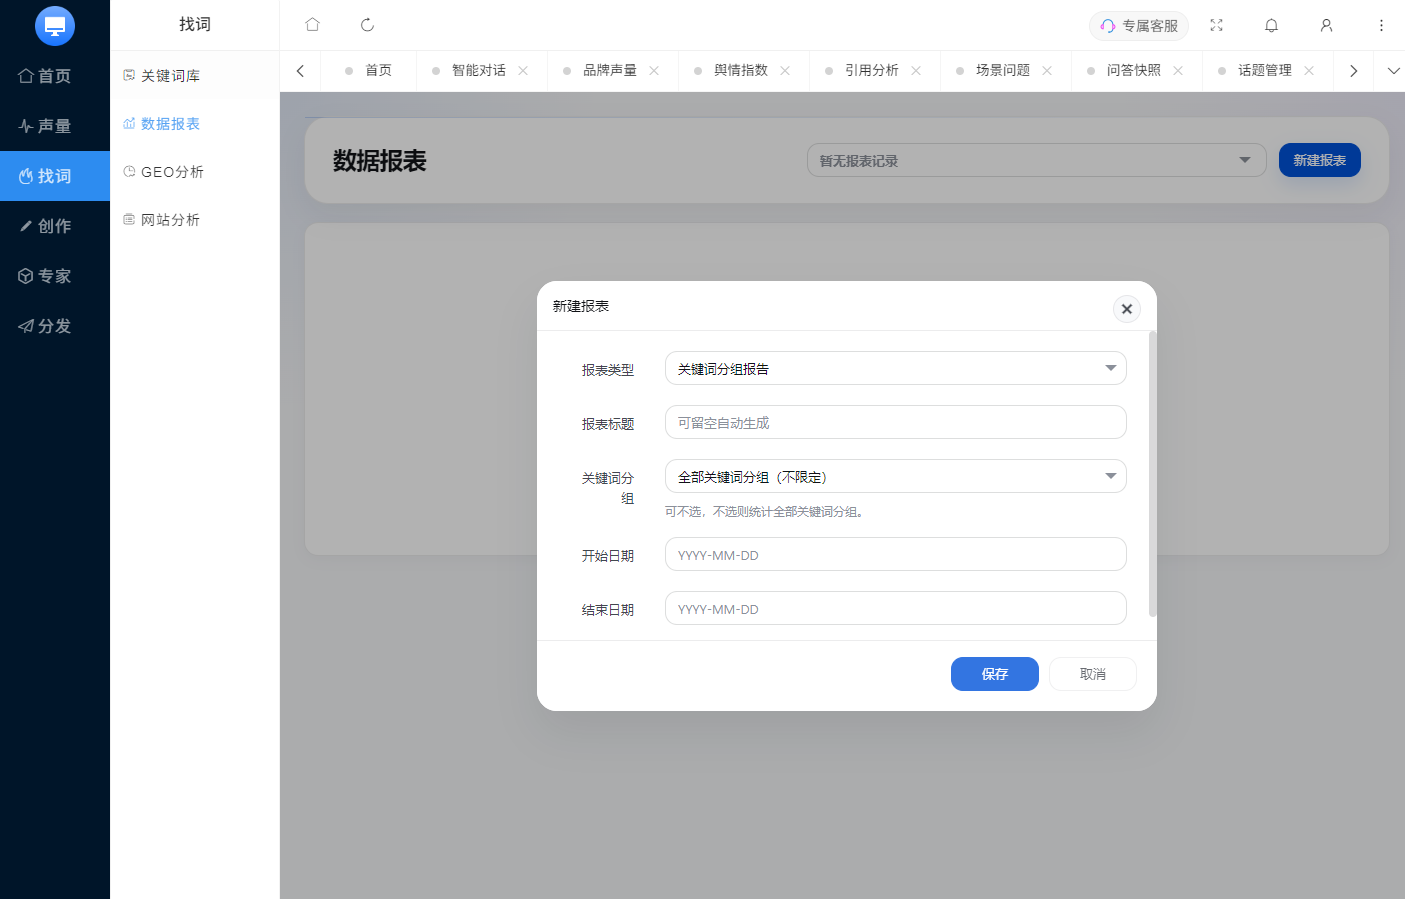Open the 关键词分组 dropdown

(895, 477)
